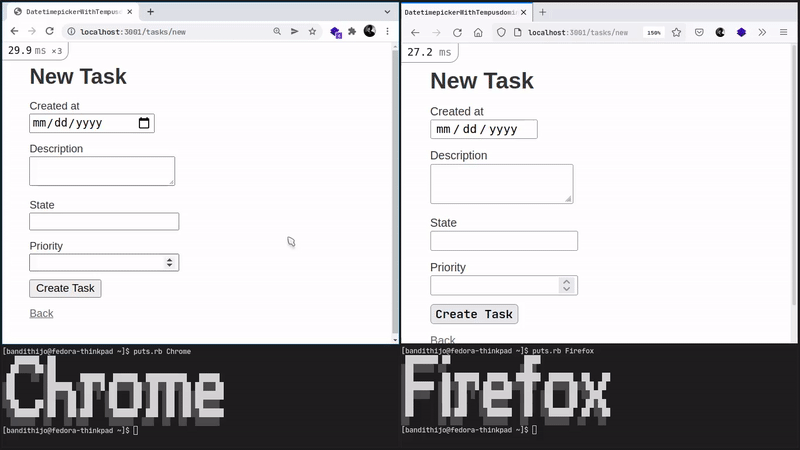800x450 pixels.
Task: Click the Create Task button in Chrome
Action: tap(65, 288)
